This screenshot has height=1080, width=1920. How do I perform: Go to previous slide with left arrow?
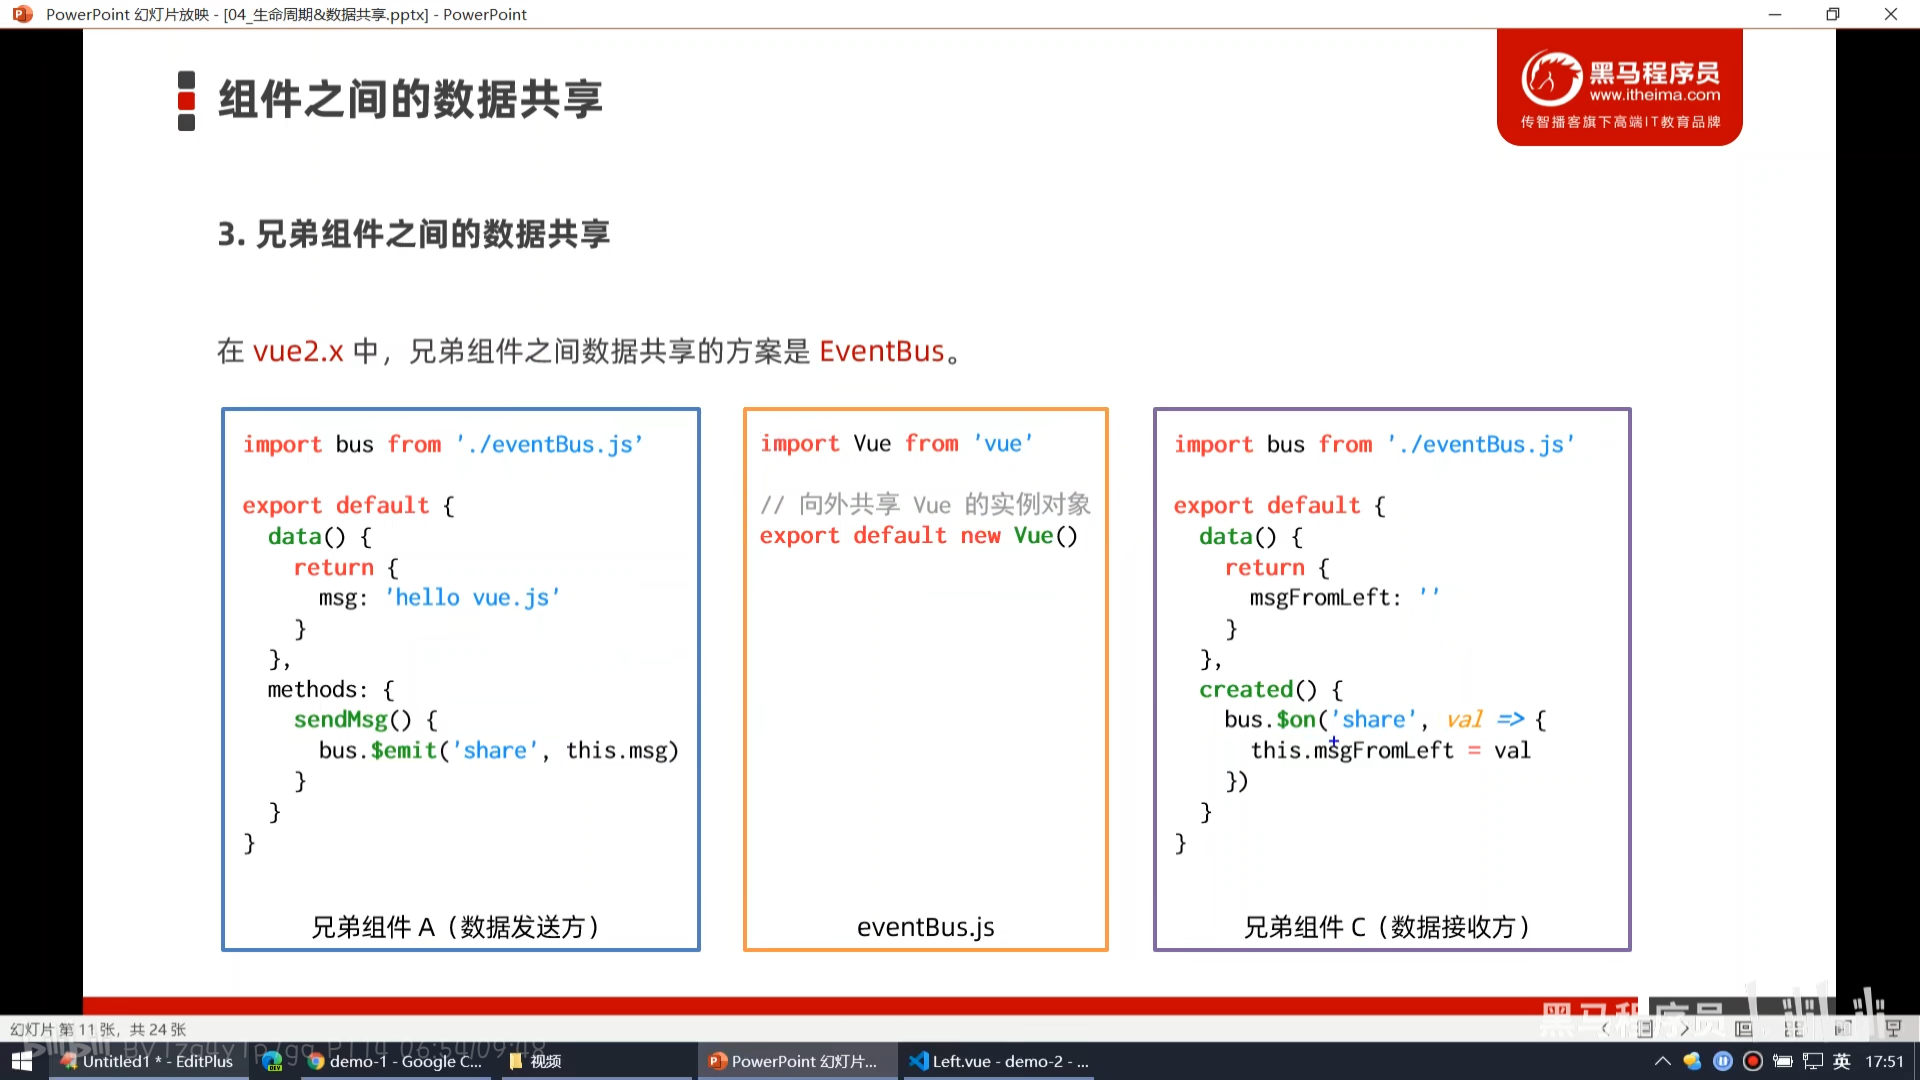coord(1606,1029)
